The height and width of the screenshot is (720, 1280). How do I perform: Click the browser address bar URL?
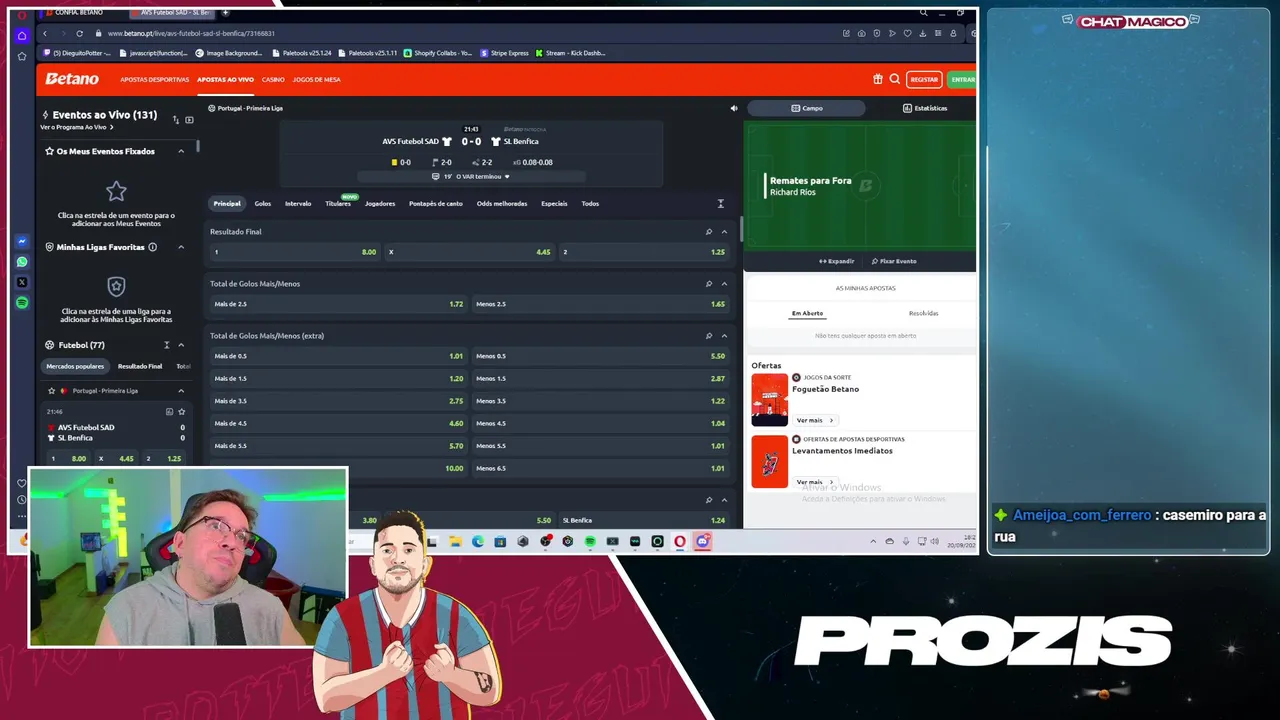pyautogui.click(x=191, y=34)
